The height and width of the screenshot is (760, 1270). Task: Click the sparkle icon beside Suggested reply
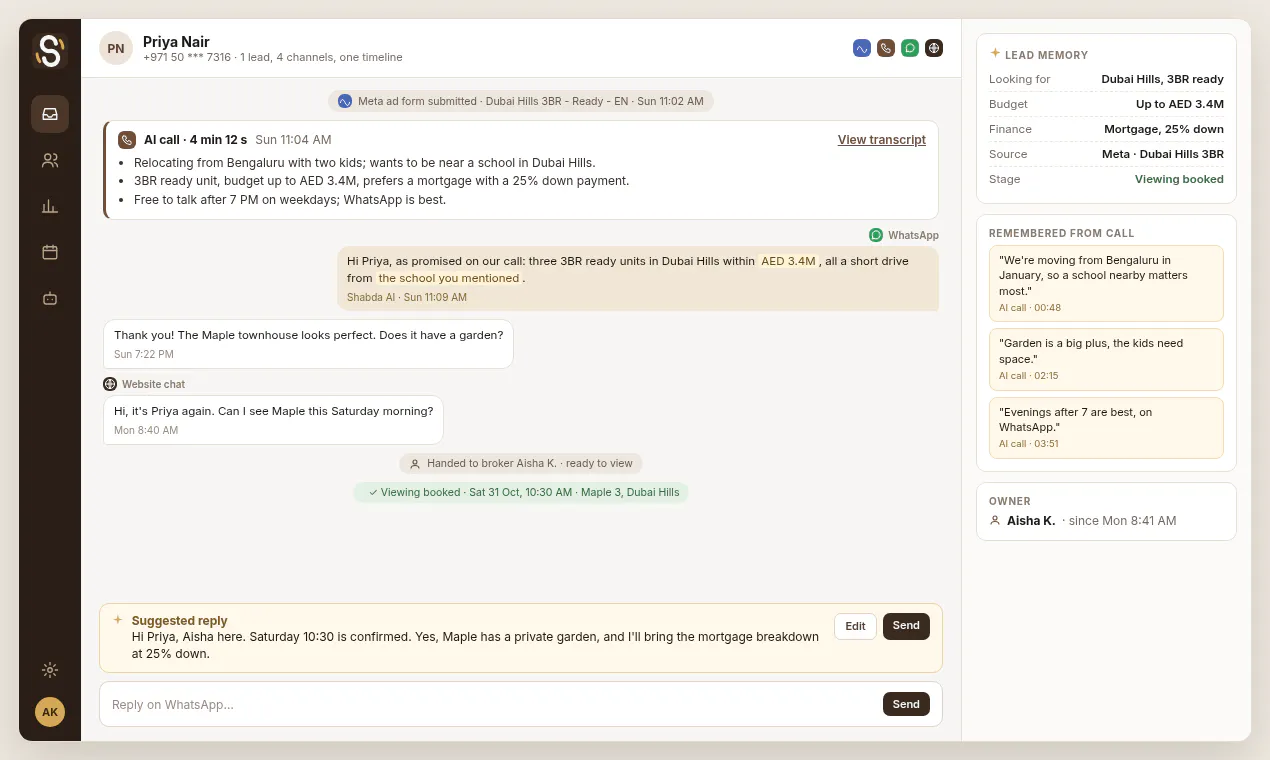pos(118,620)
